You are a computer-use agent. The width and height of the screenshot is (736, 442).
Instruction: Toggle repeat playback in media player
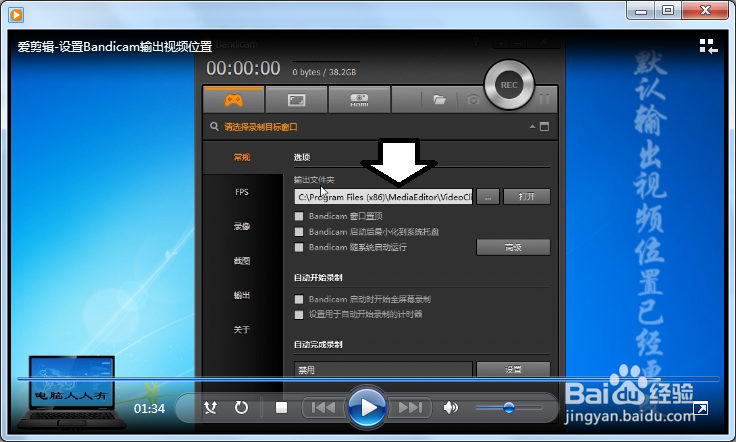point(241,407)
